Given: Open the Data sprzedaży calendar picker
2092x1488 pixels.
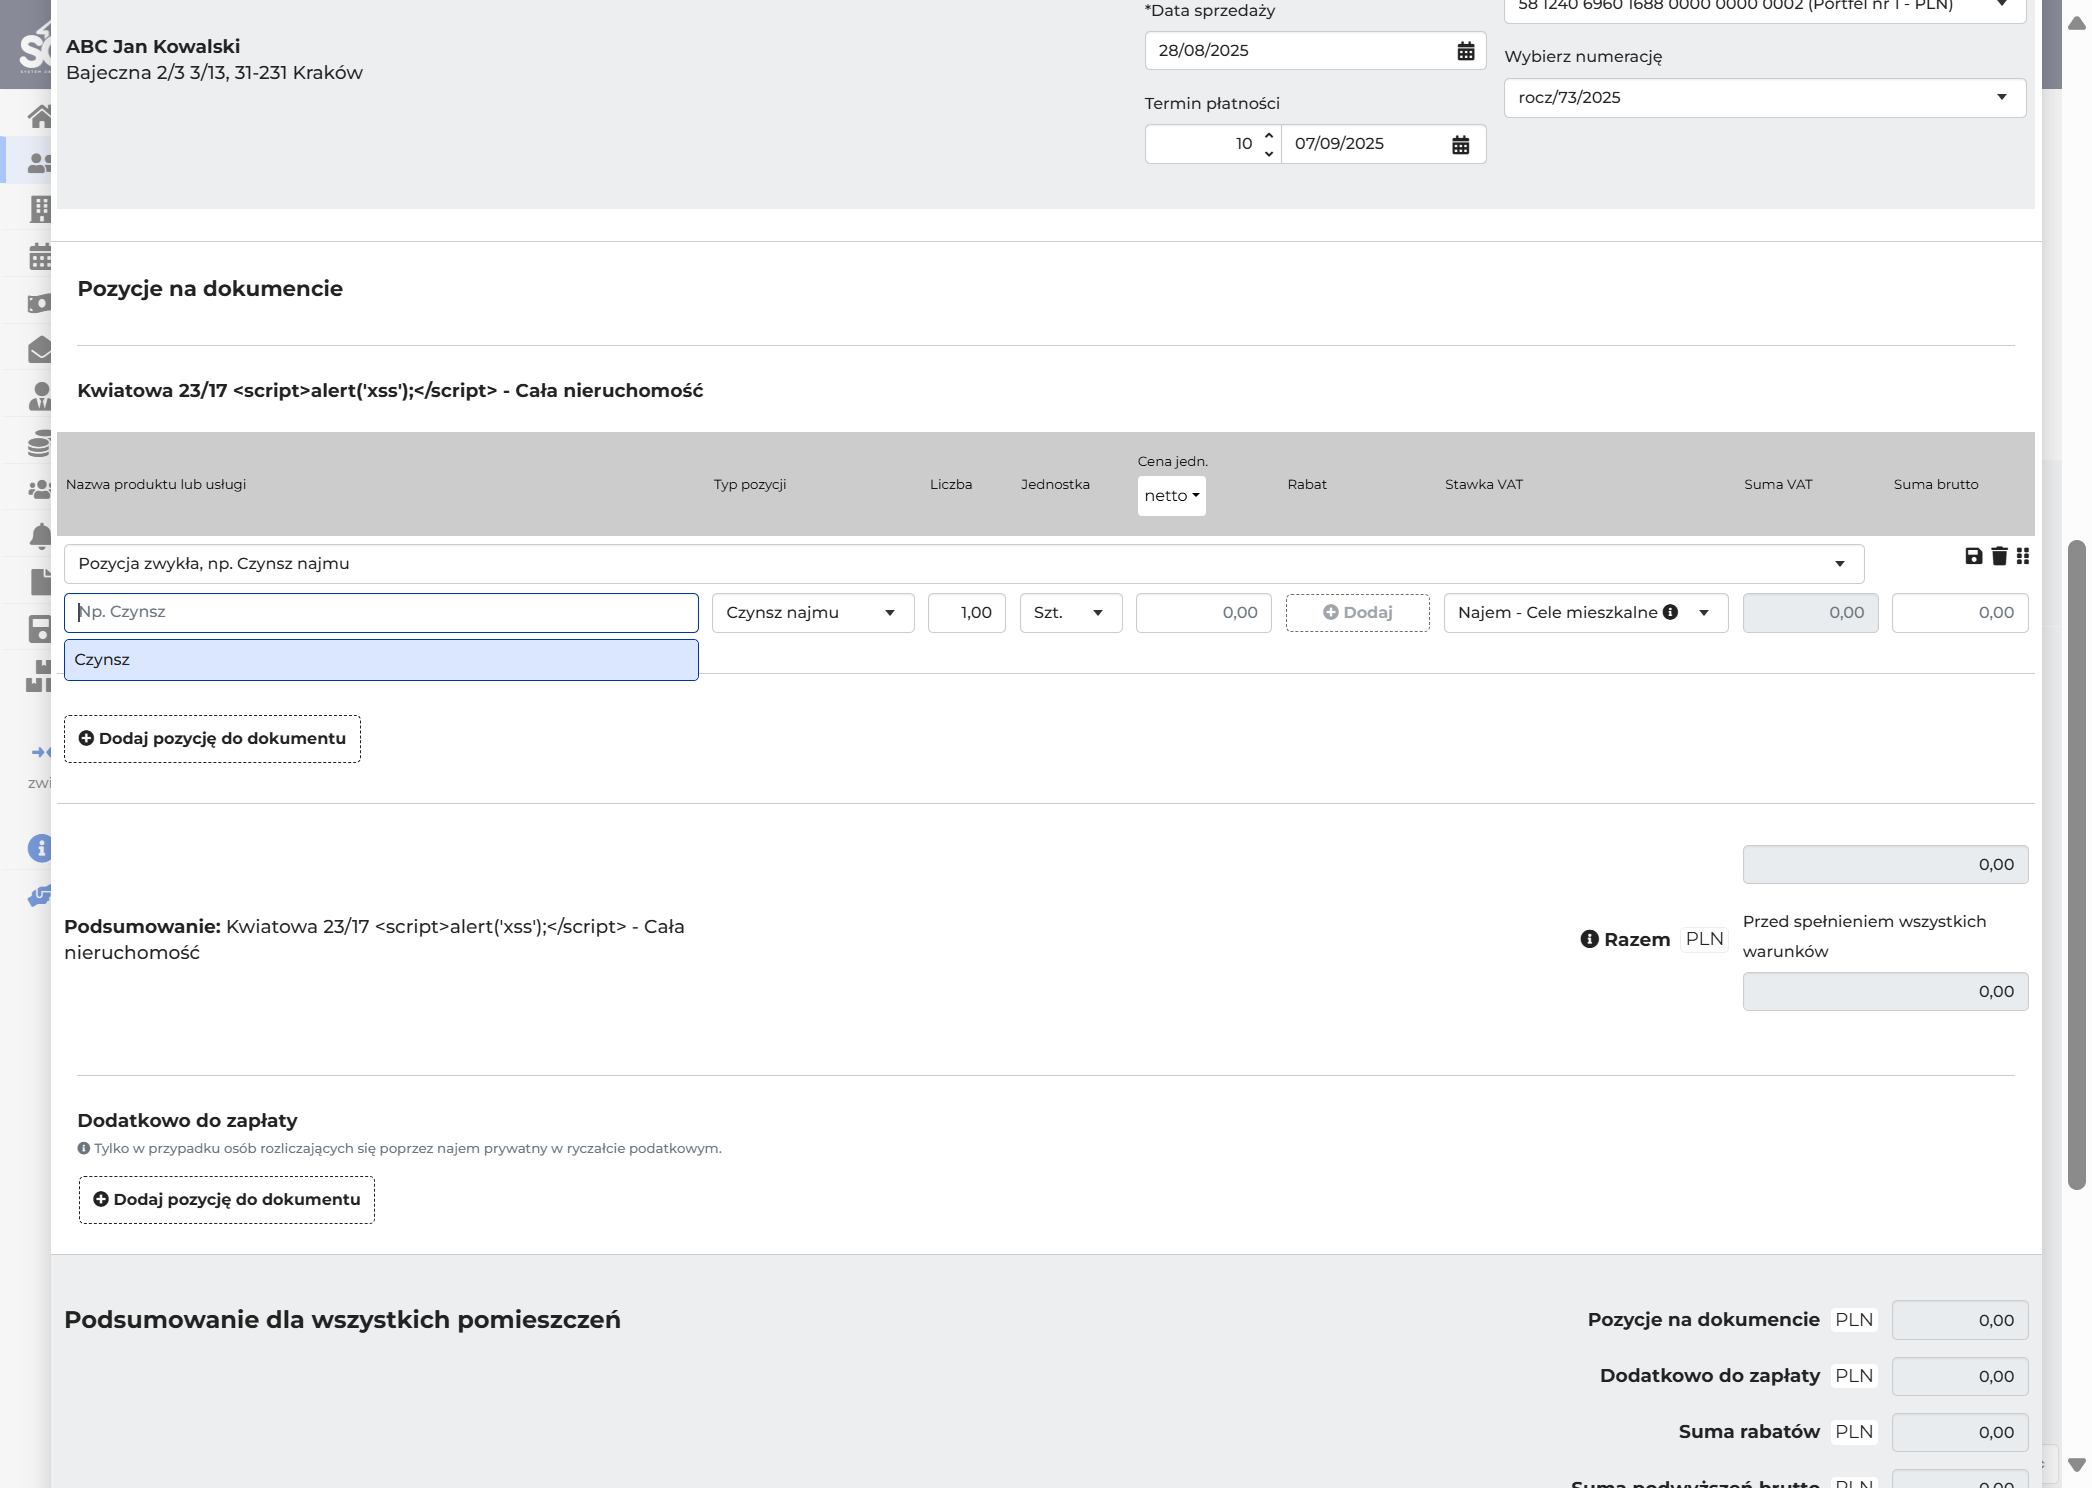Looking at the screenshot, I should [x=1466, y=51].
